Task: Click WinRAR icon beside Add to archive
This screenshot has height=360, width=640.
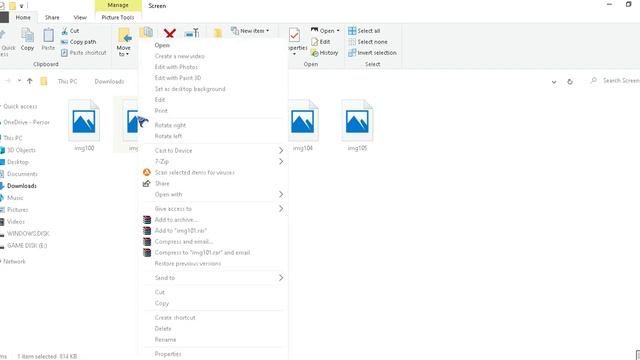Action: click(x=147, y=220)
